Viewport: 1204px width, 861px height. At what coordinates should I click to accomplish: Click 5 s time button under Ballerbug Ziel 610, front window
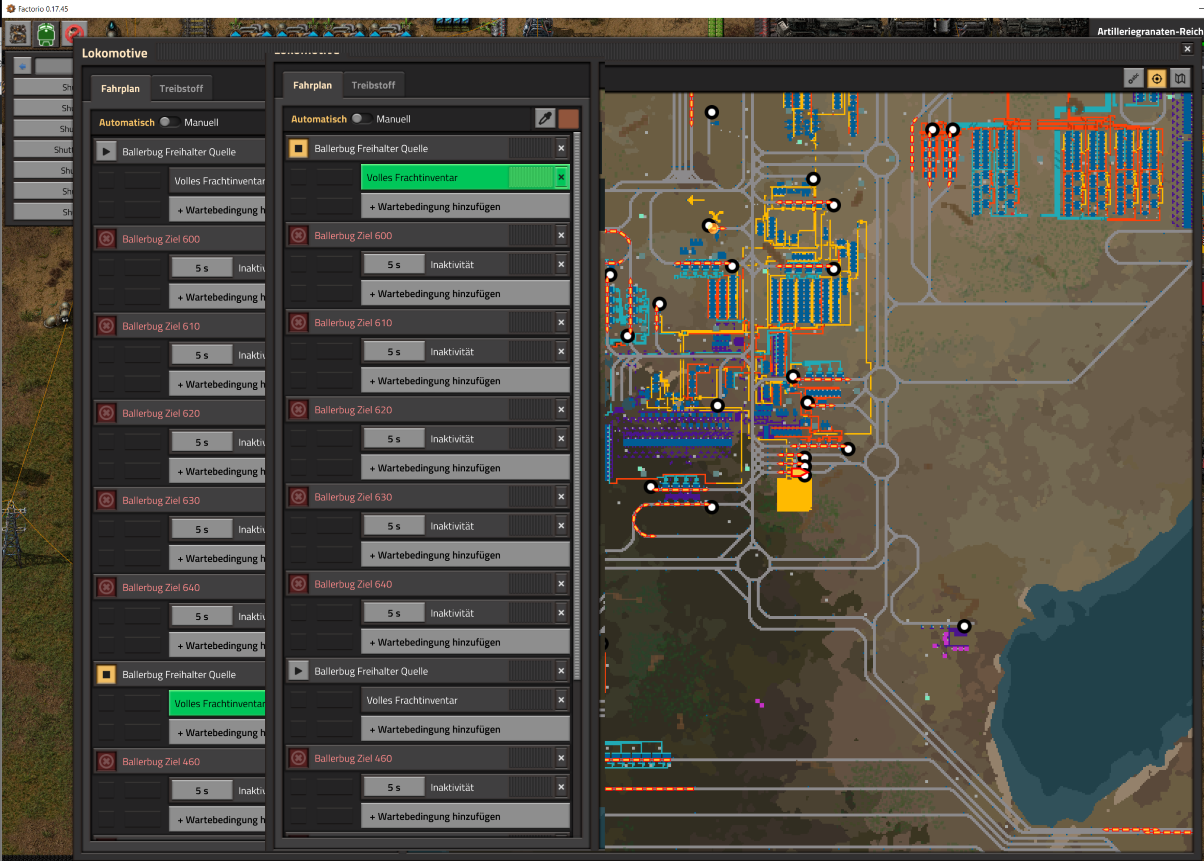pos(393,352)
